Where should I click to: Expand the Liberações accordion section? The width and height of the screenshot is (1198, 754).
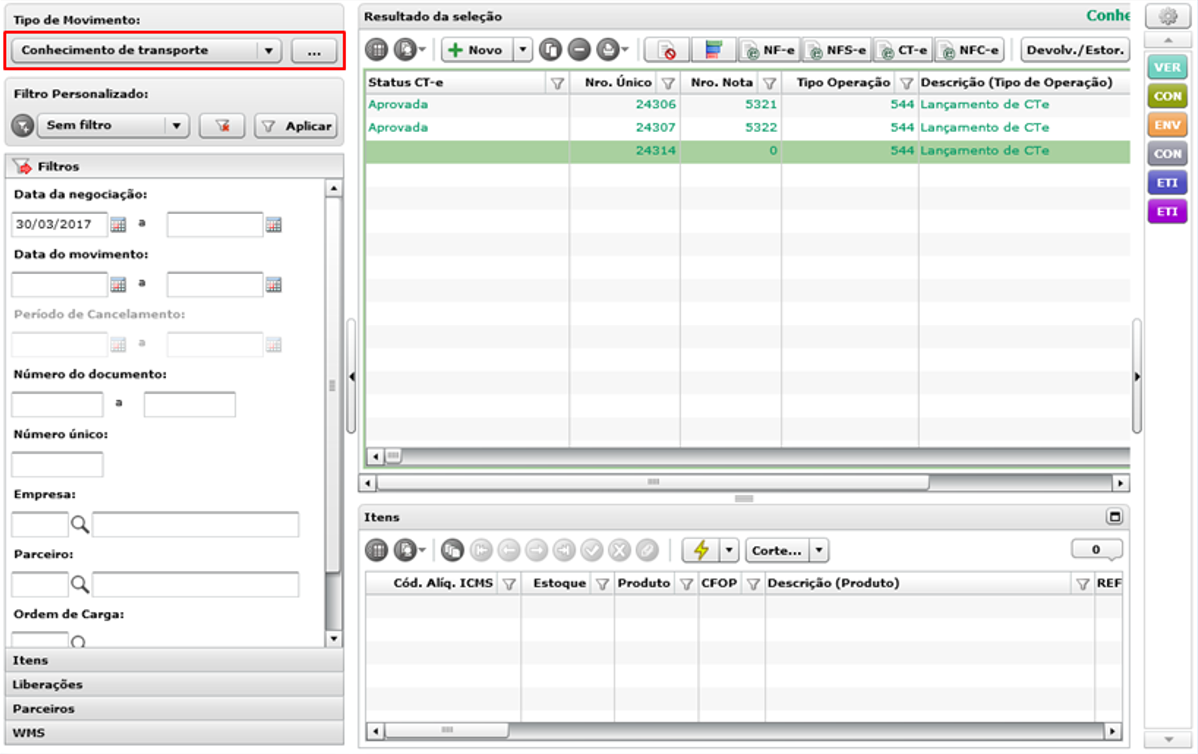[174, 684]
